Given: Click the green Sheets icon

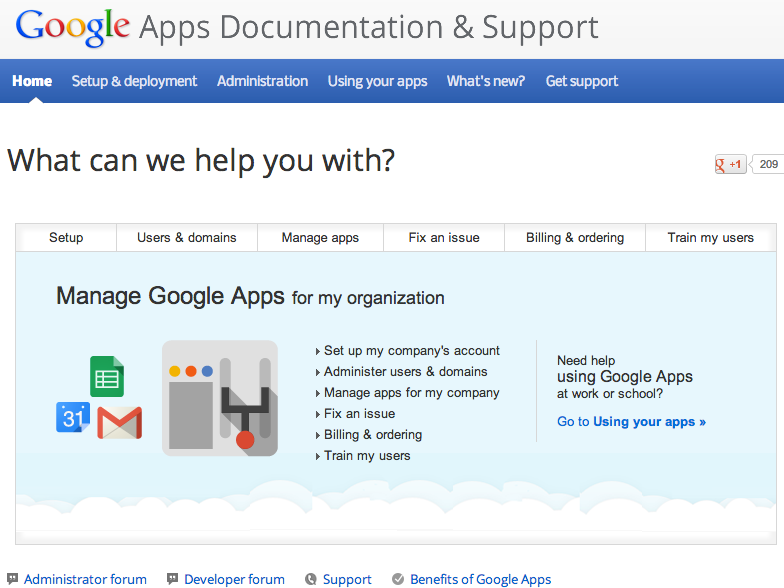Looking at the screenshot, I should 107,376.
